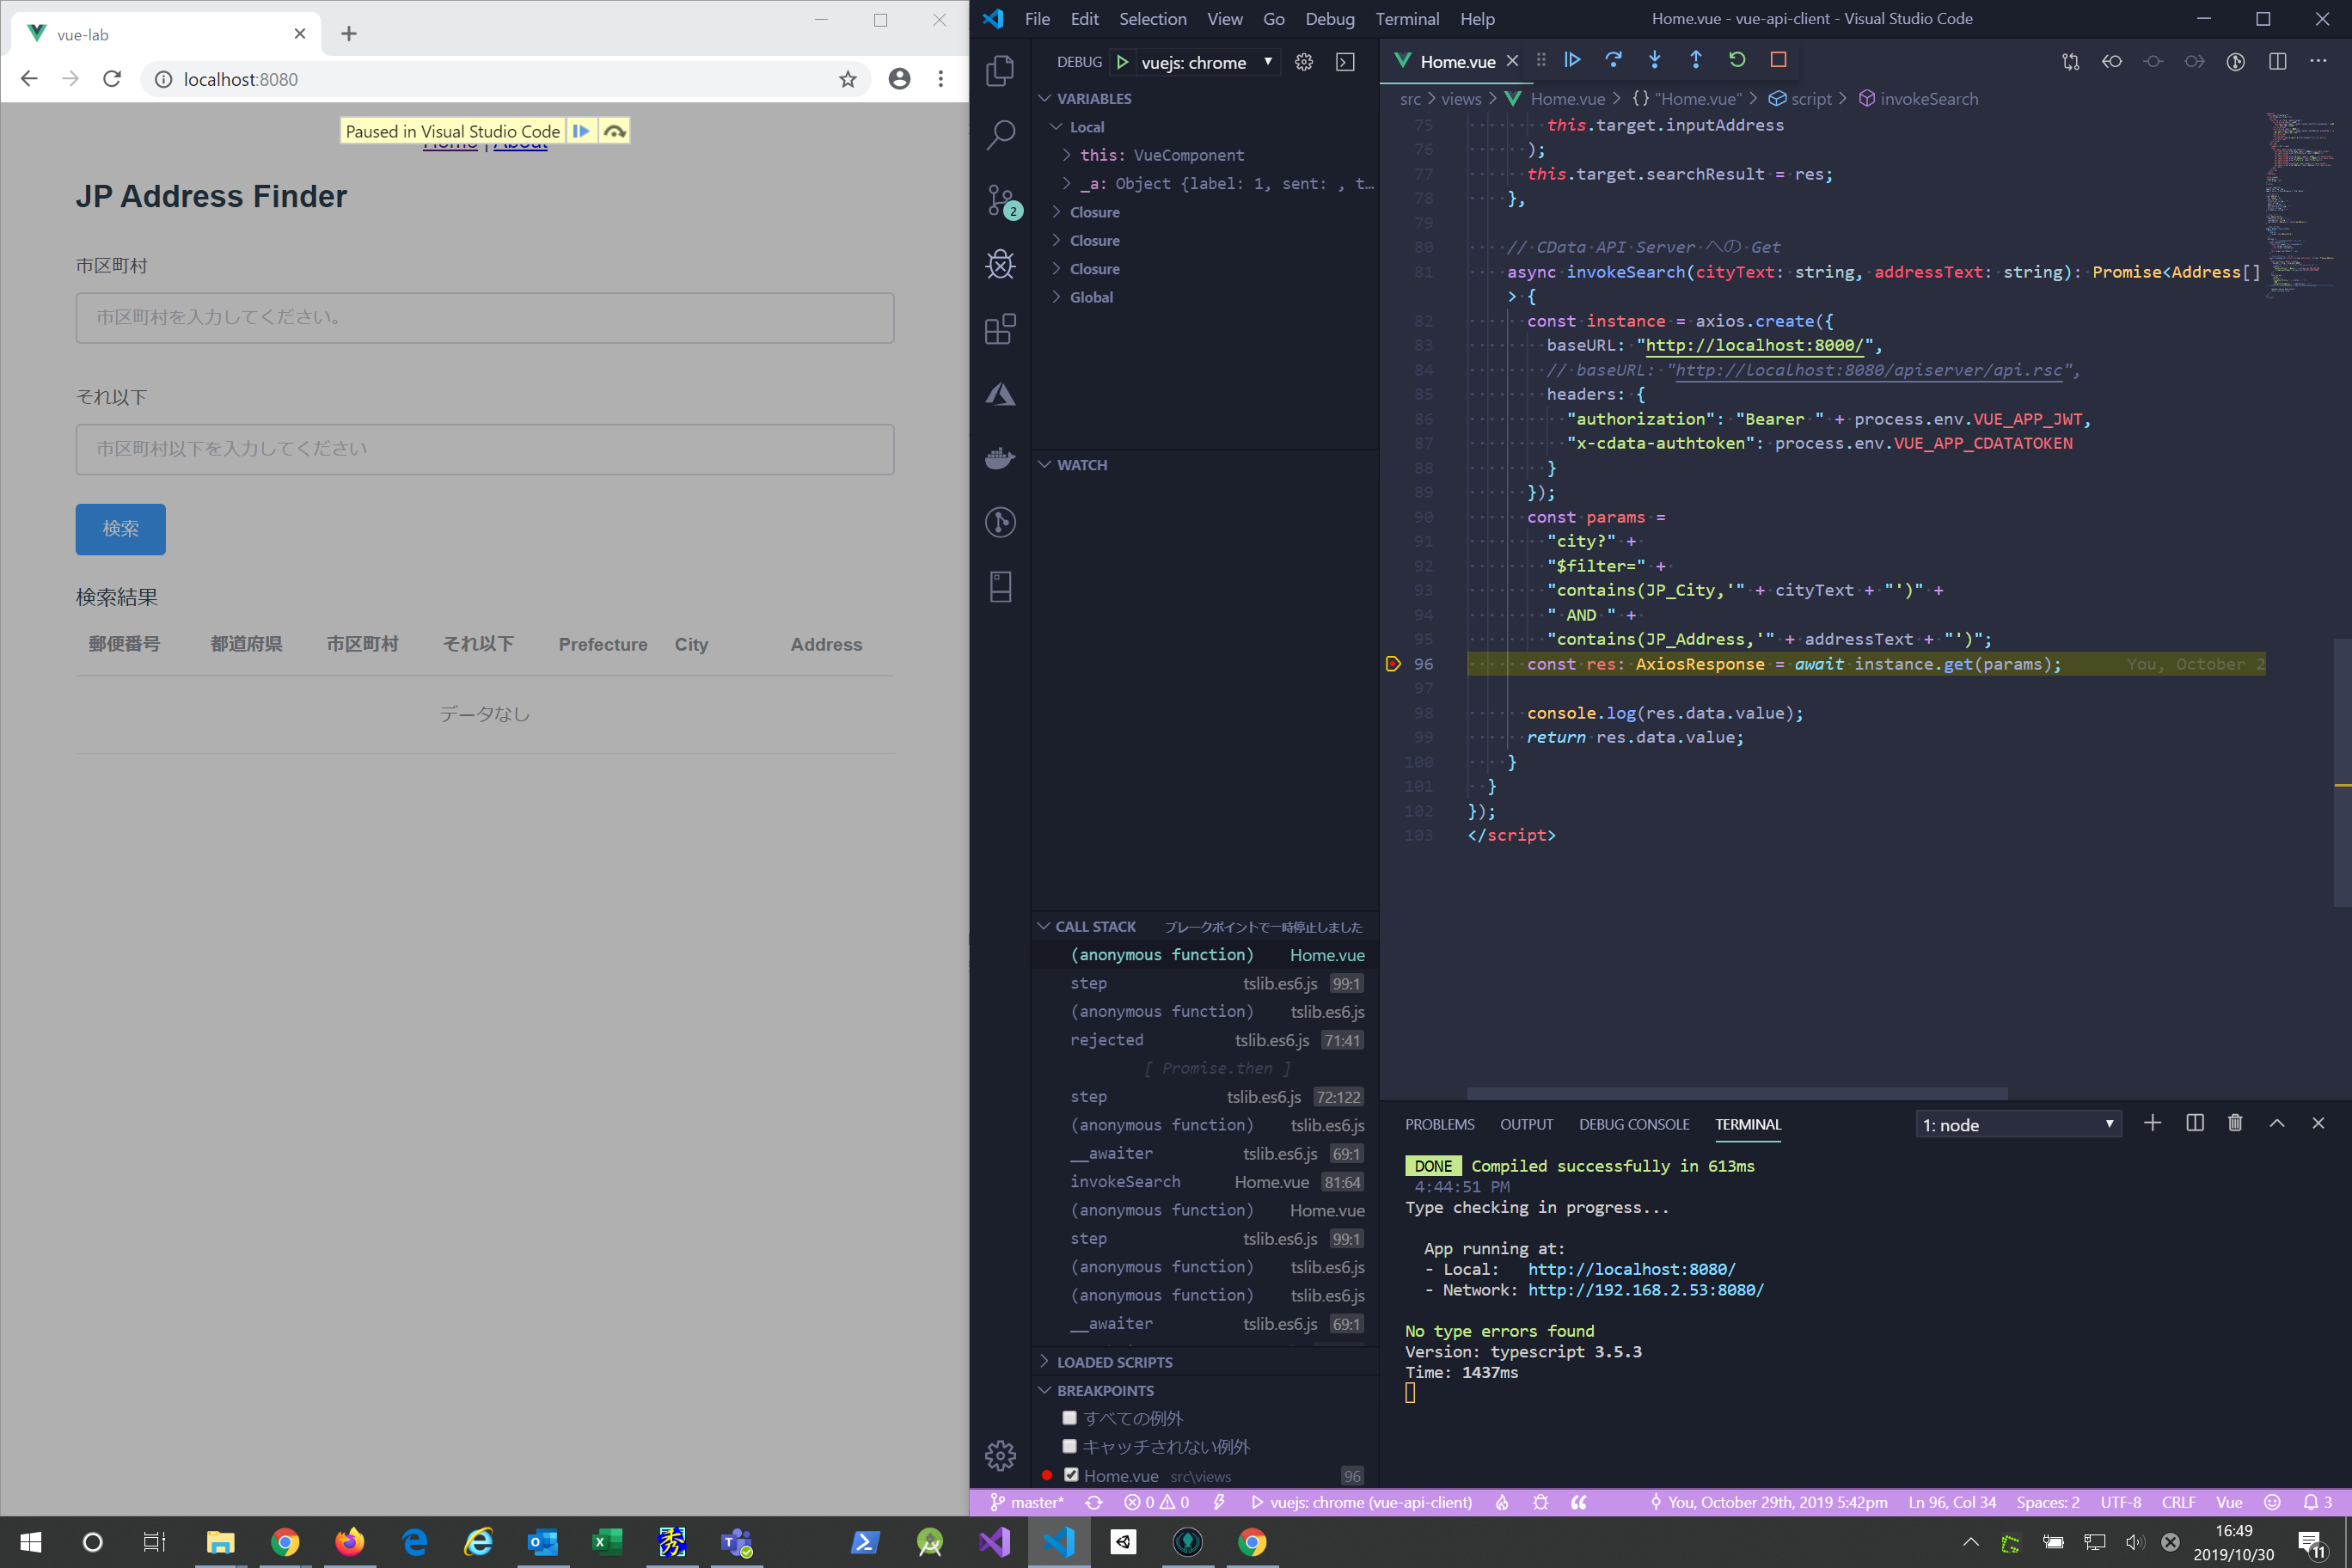Split the terminal pane
This screenshot has width=2352, height=1568.
pyautogui.click(x=2195, y=1123)
